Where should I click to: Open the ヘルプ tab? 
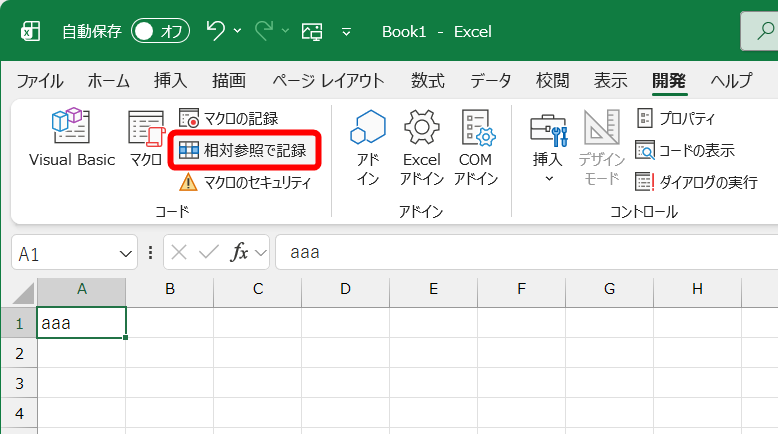(x=731, y=80)
